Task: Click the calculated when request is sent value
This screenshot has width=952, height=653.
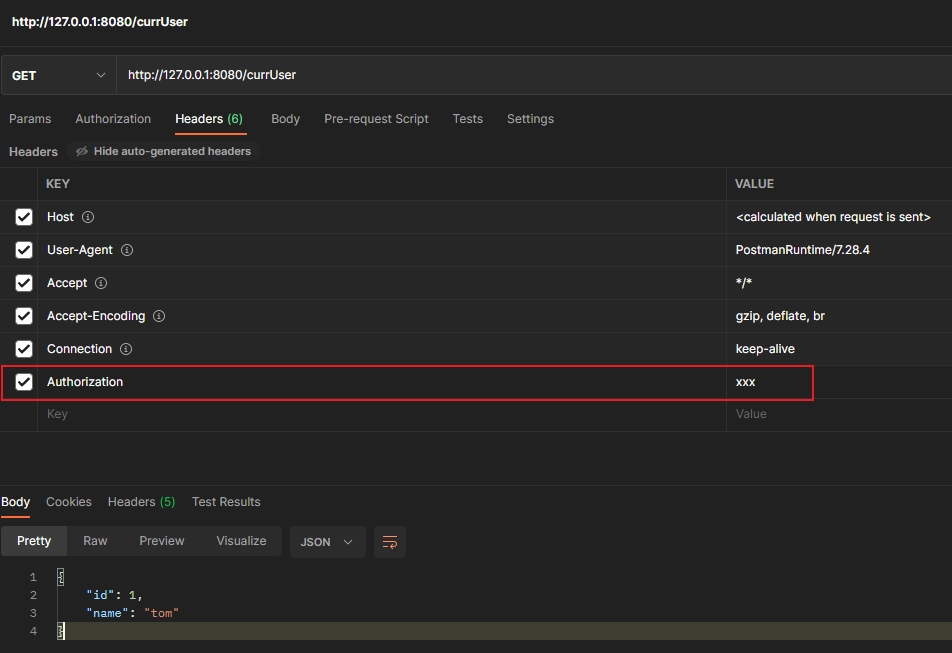Action: coord(833,217)
